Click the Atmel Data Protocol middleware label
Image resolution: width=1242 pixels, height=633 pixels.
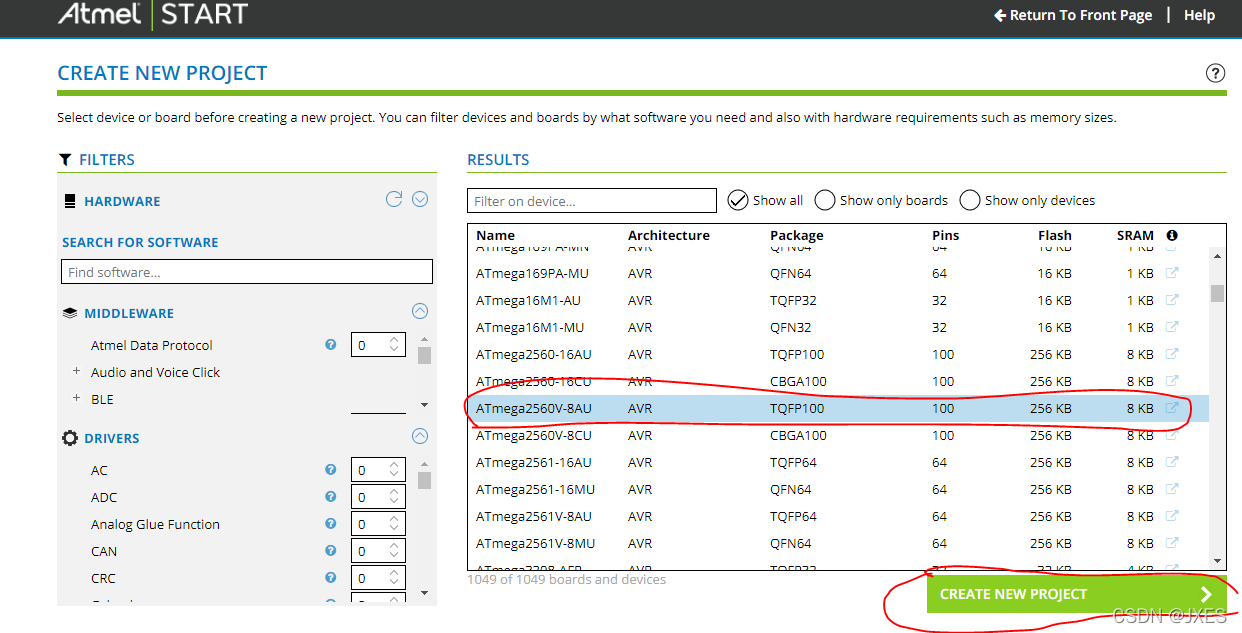[x=152, y=345]
